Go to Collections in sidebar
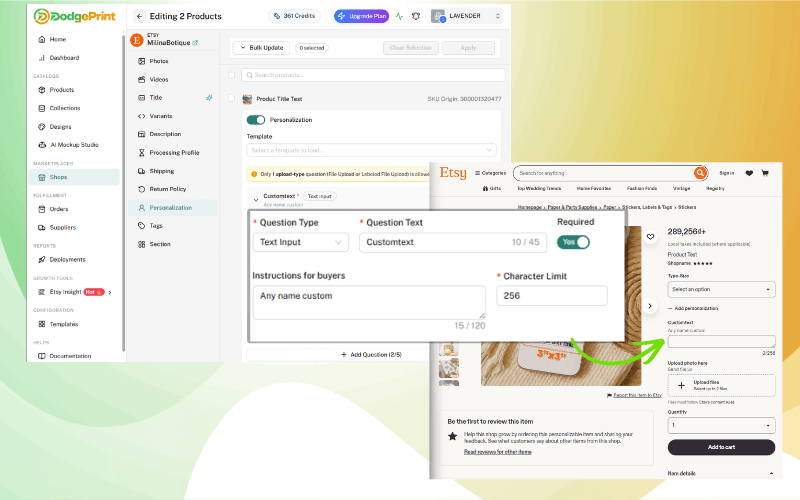The width and height of the screenshot is (800, 500). [x=60, y=108]
